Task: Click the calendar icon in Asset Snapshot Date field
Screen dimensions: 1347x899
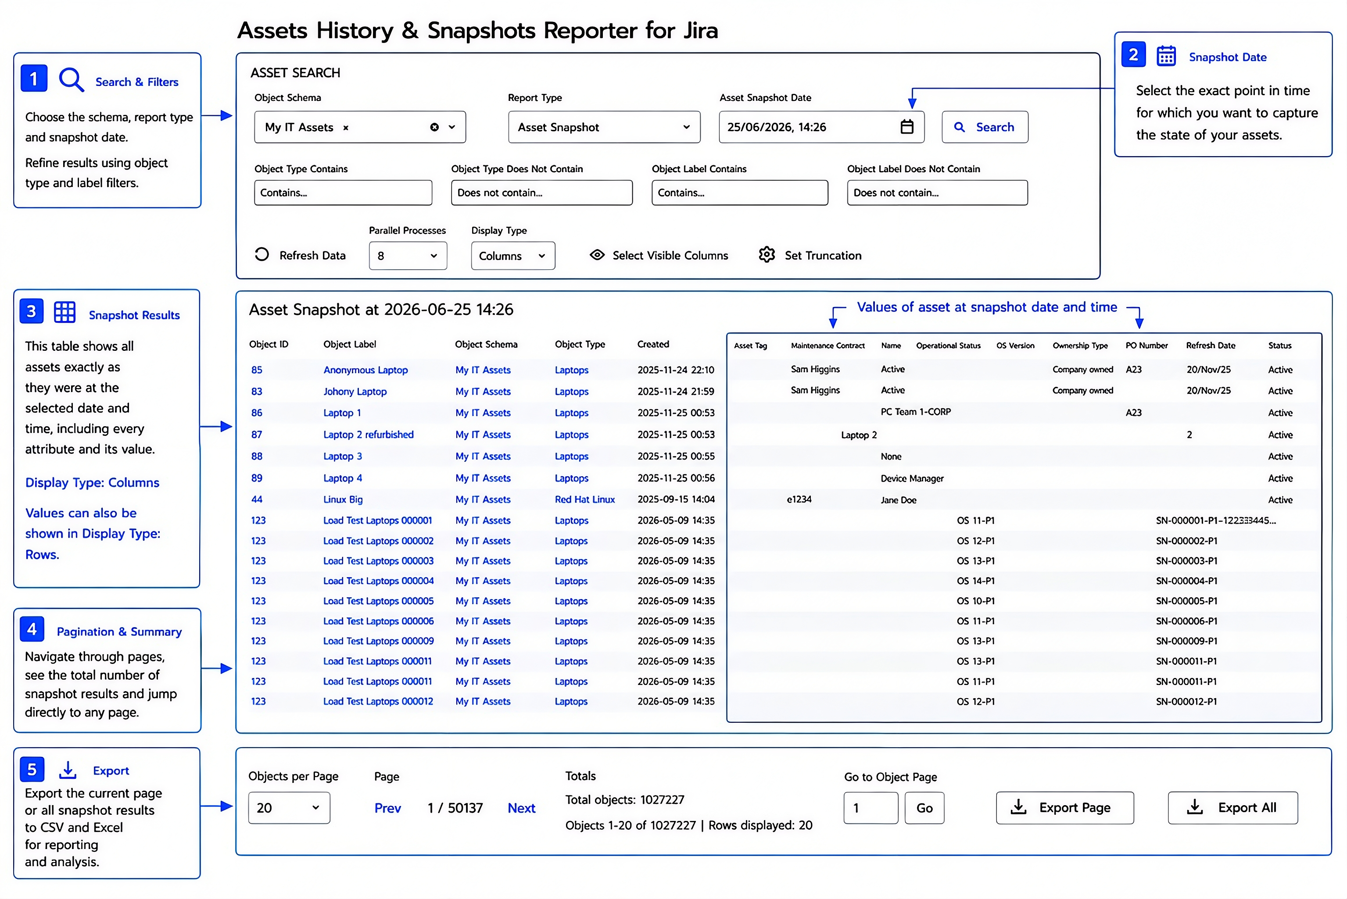Action: (x=906, y=127)
